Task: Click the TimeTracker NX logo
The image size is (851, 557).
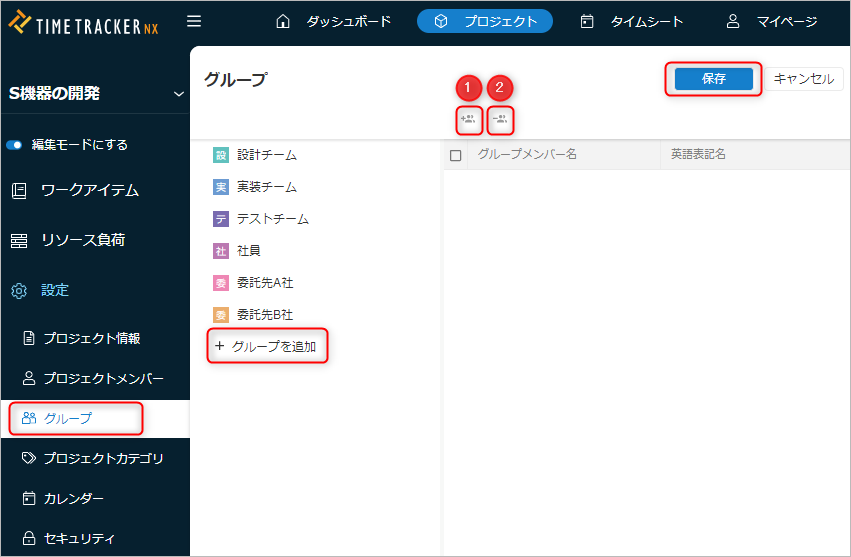Action: [84, 23]
